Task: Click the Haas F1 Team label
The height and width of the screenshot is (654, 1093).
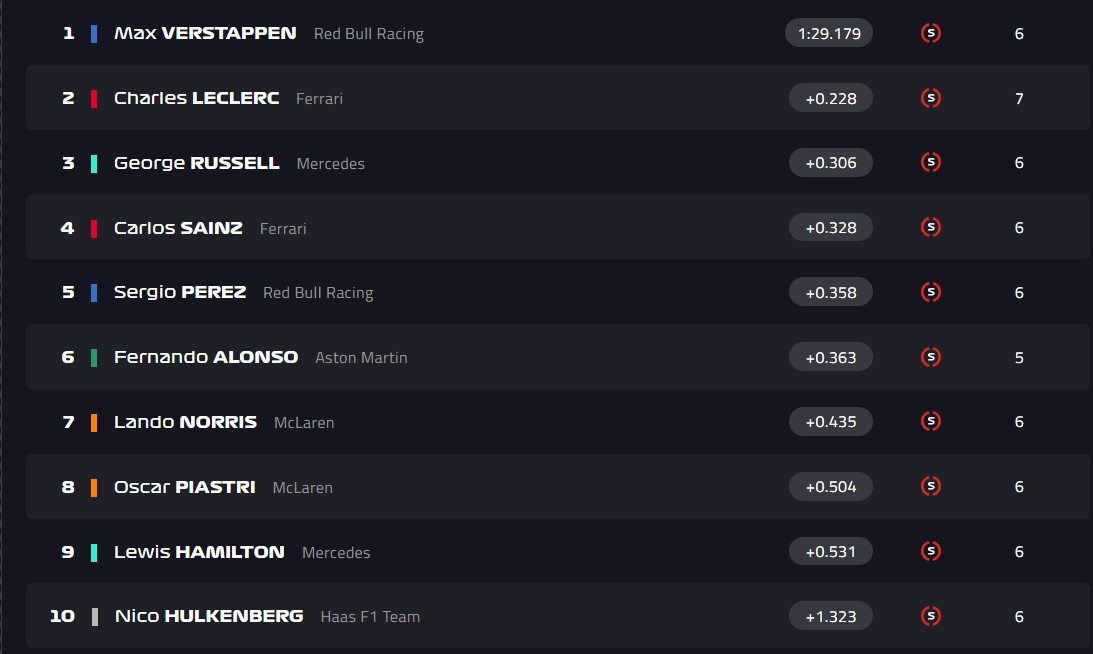Action: tap(370, 617)
